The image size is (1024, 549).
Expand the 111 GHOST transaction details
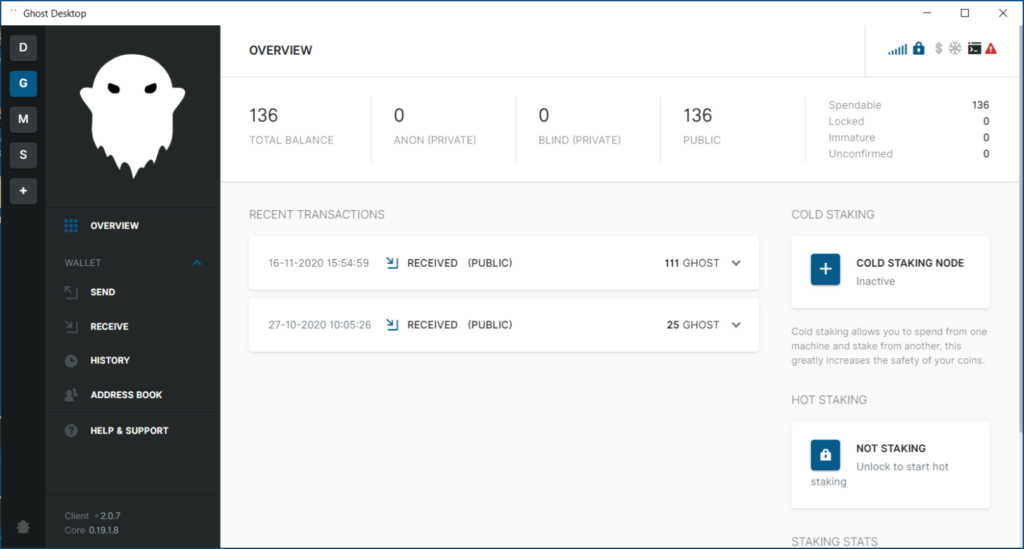point(737,263)
